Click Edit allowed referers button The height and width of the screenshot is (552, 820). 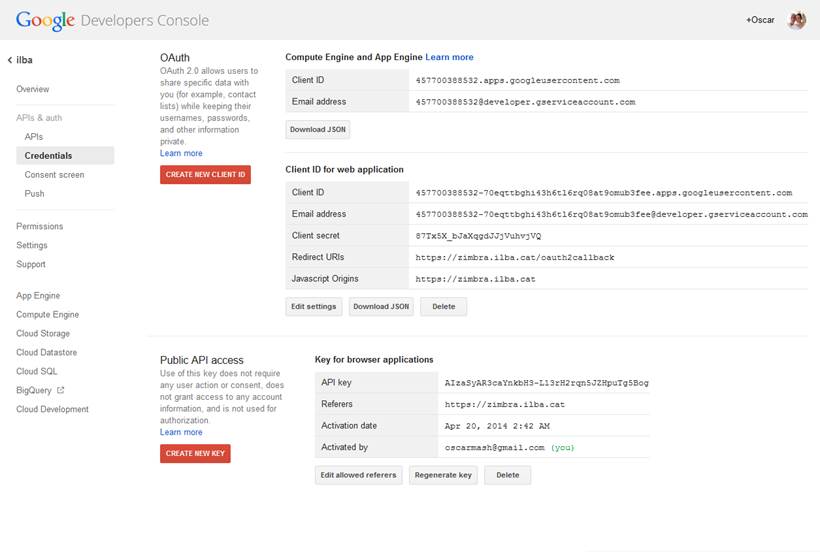[358, 475]
